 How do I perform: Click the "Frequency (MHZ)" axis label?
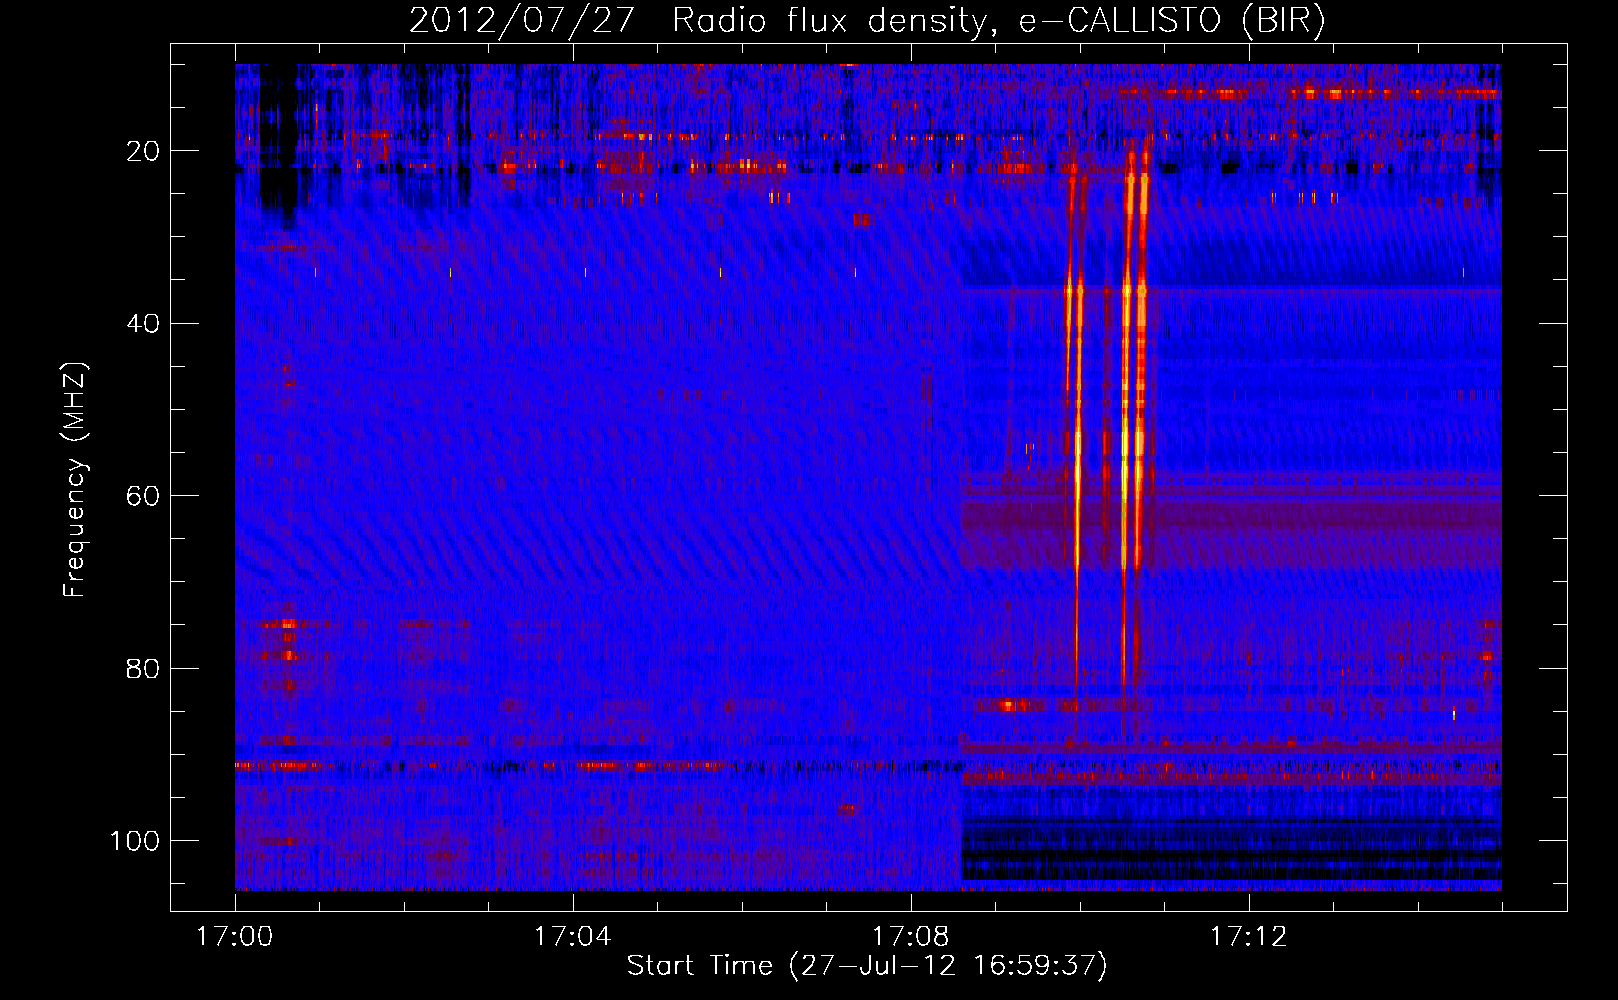click(x=75, y=480)
